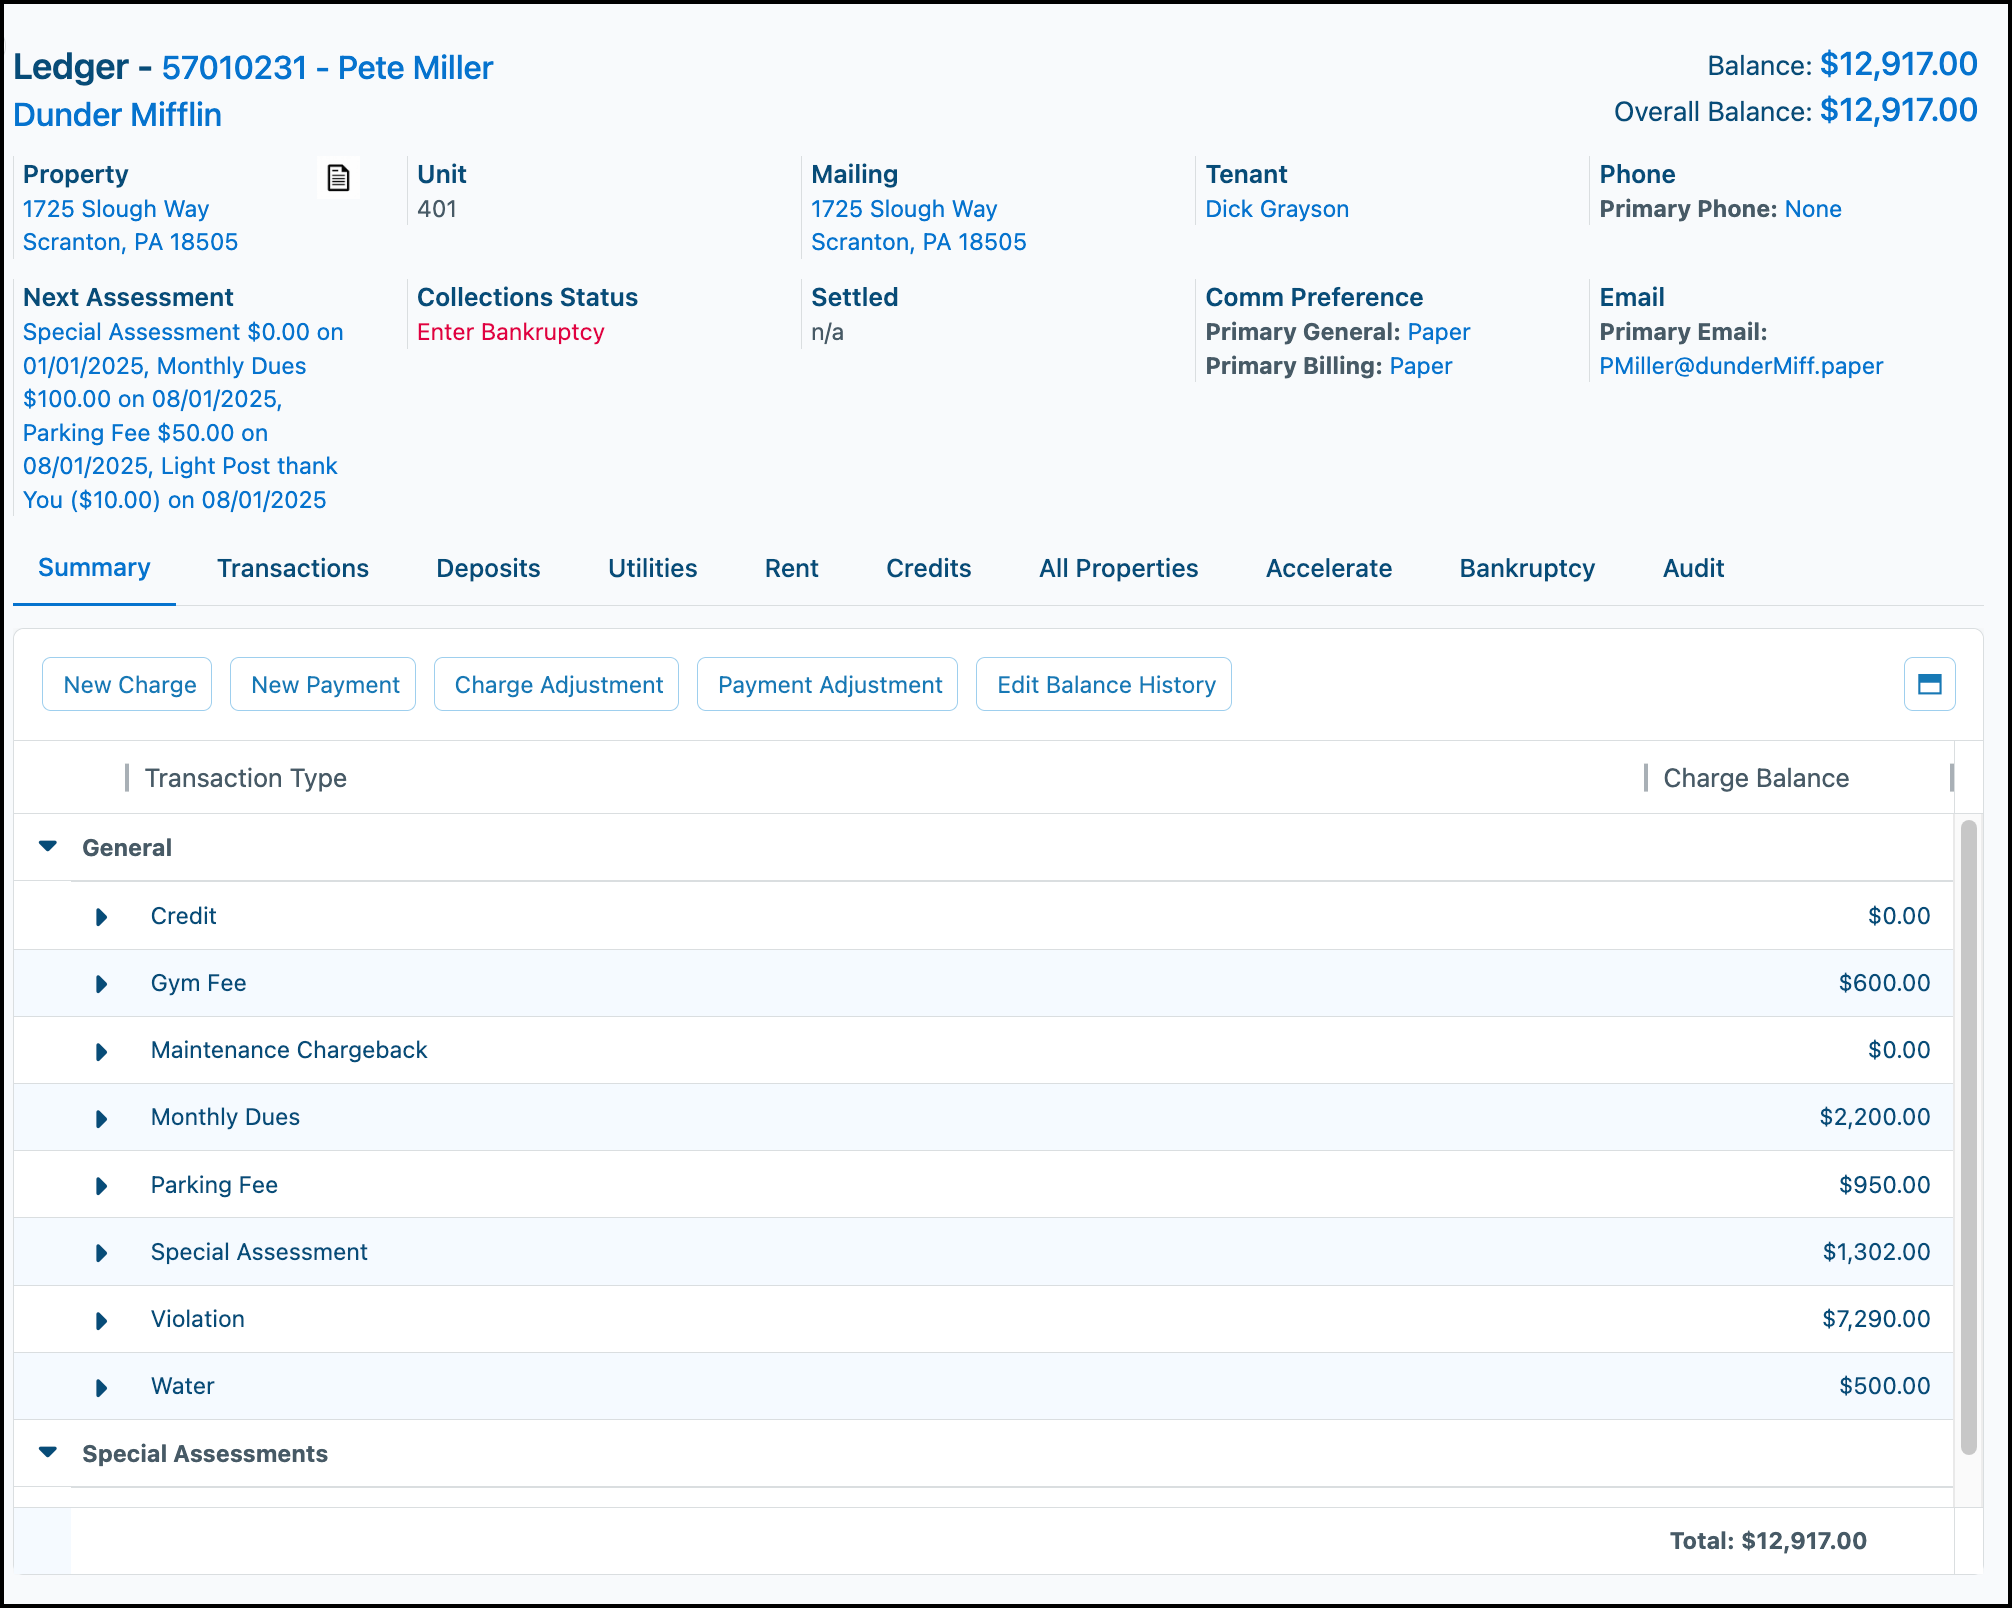
Task: Expand the Parking Fee row
Action: [101, 1185]
